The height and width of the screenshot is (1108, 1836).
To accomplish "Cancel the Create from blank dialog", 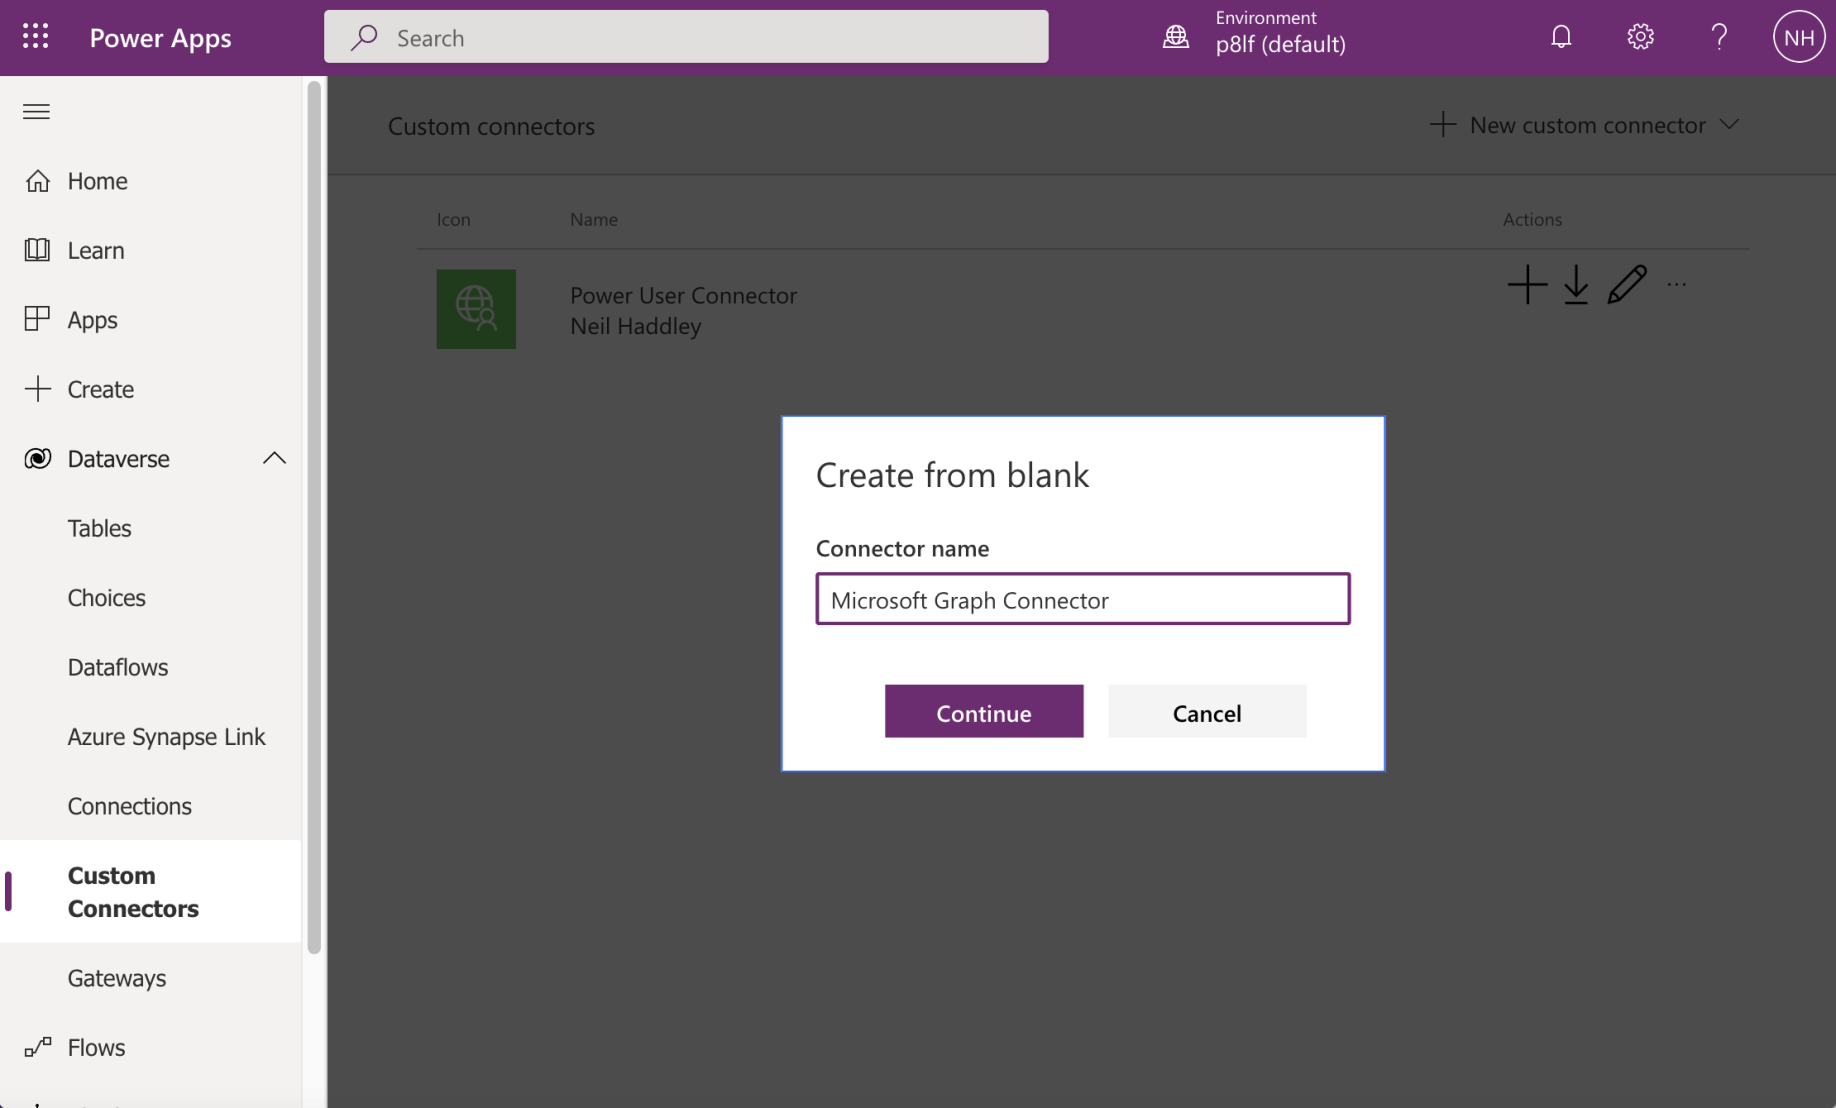I will click(x=1207, y=712).
